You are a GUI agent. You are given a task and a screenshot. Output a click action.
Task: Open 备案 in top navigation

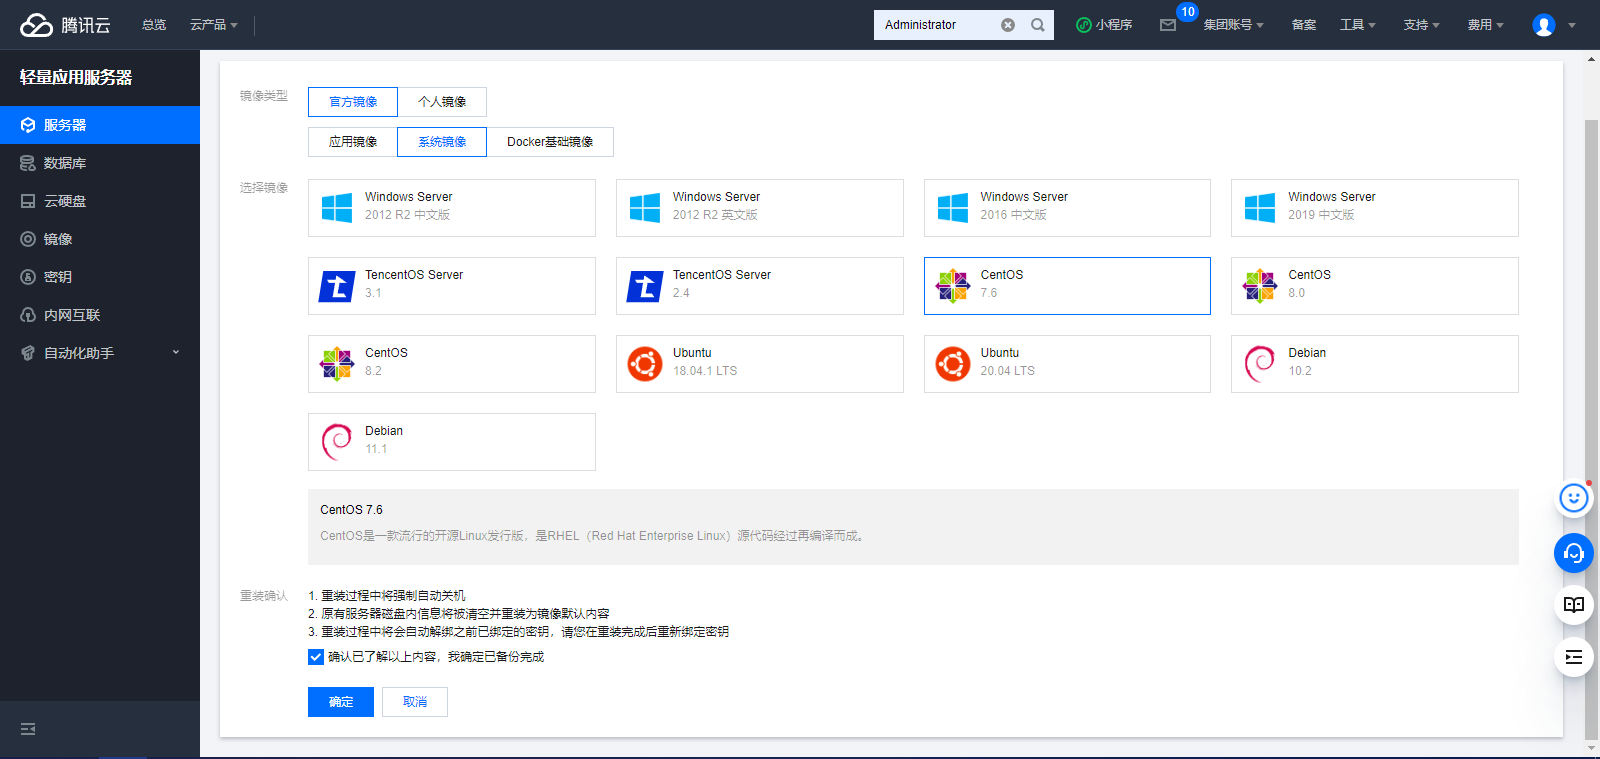[x=1304, y=25]
